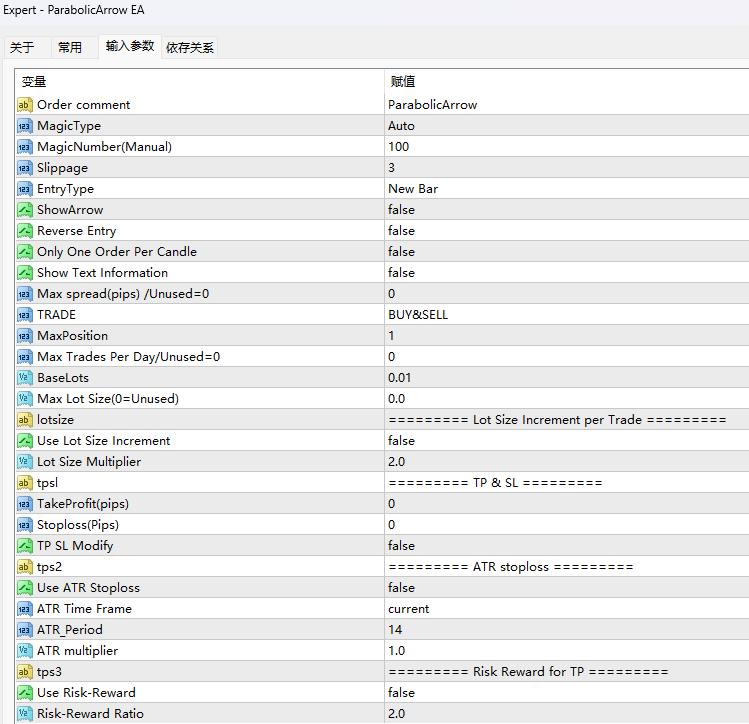Click the integer icon next to MagicType
Image resolution: width=749 pixels, height=724 pixels.
coord(25,126)
